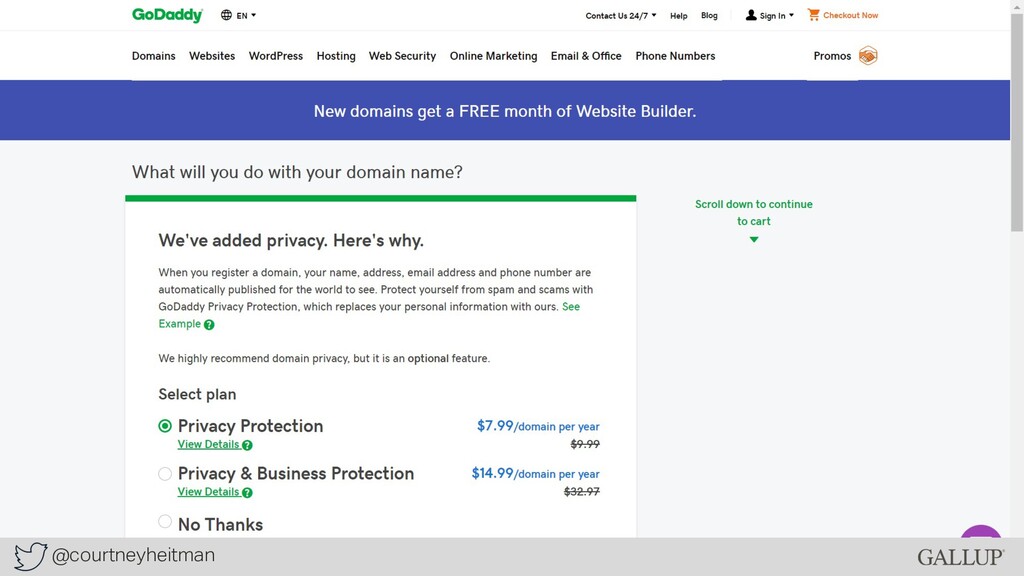This screenshot has height=576, width=1024.
Task: Click the shopping cart icon
Action: pyautogui.click(x=813, y=14)
